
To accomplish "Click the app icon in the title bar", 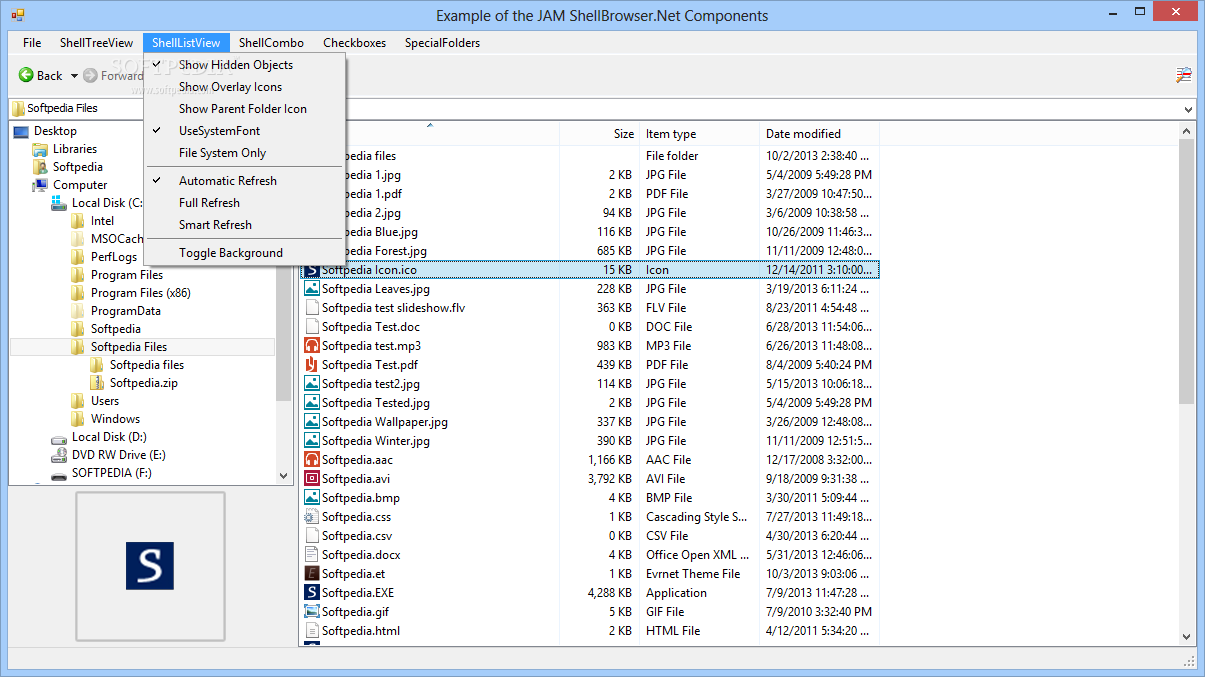I will coord(18,15).
